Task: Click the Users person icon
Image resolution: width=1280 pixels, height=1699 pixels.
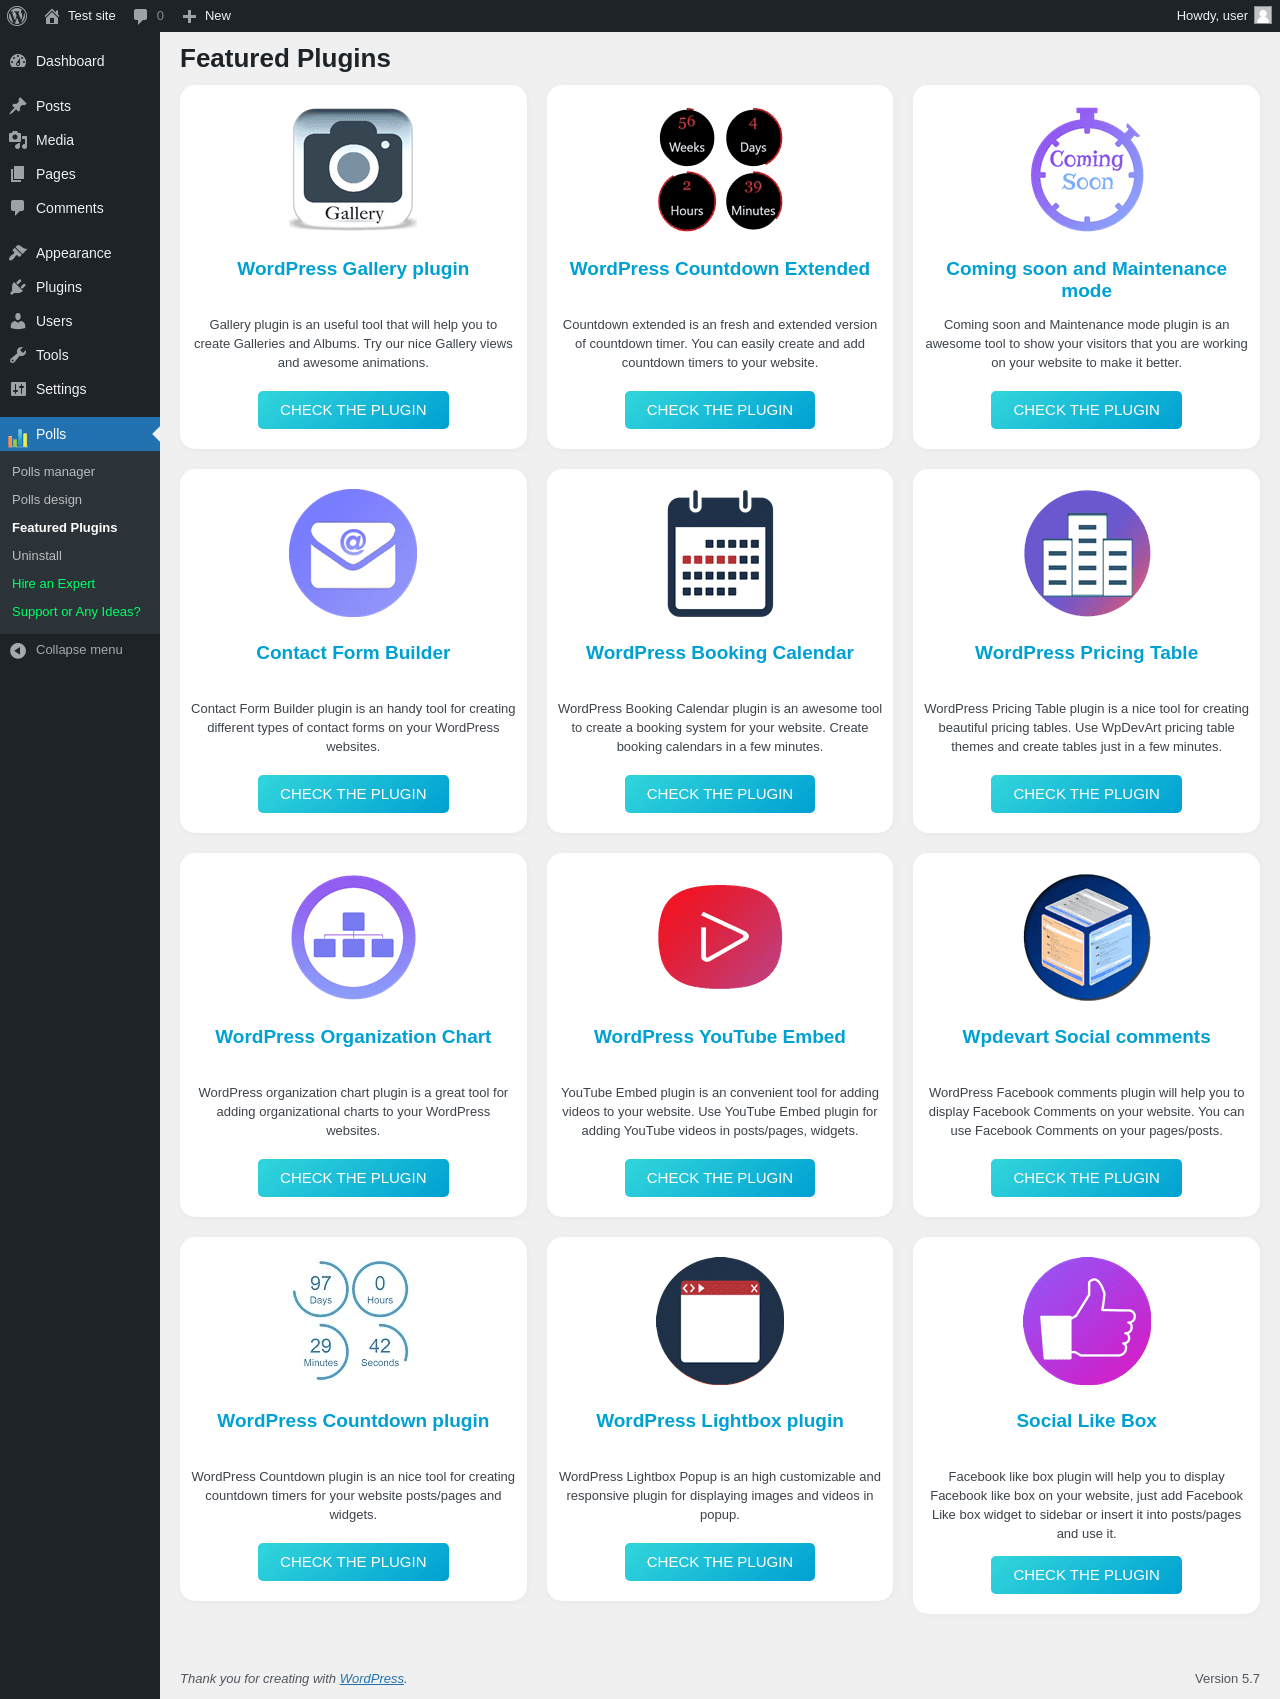Action: tap(18, 321)
